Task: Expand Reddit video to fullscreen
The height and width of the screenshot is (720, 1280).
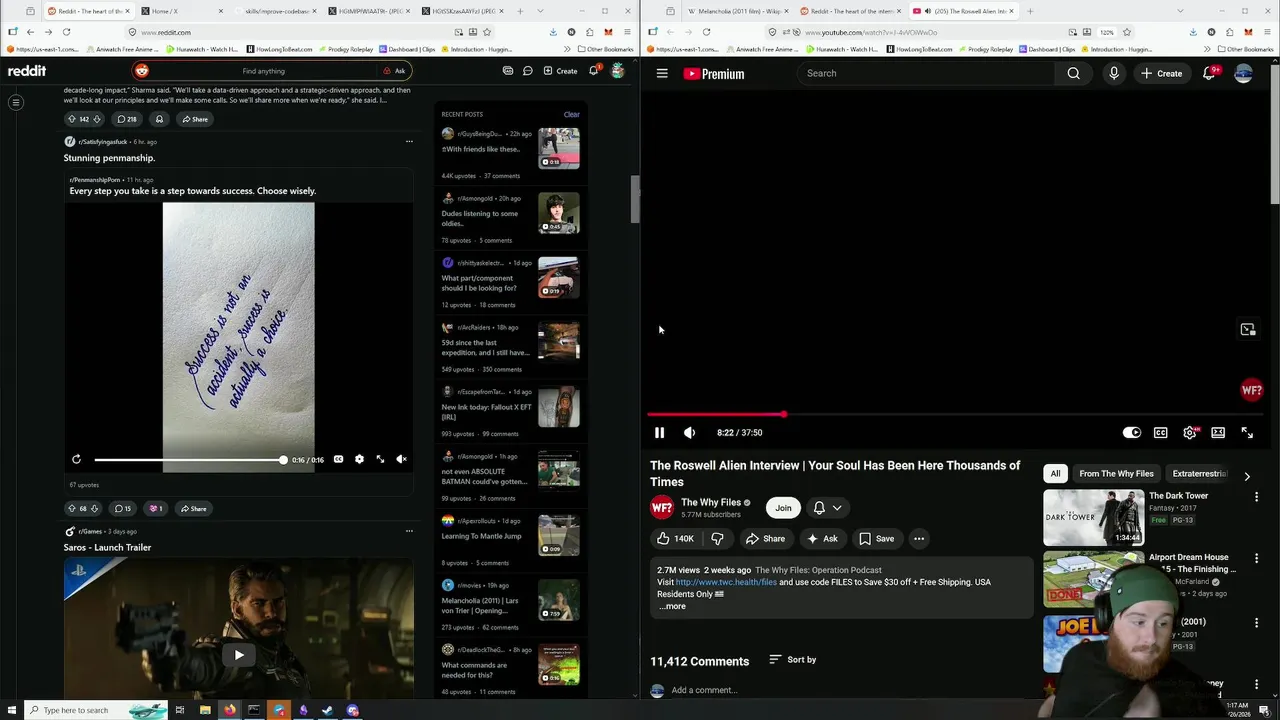Action: click(x=380, y=460)
